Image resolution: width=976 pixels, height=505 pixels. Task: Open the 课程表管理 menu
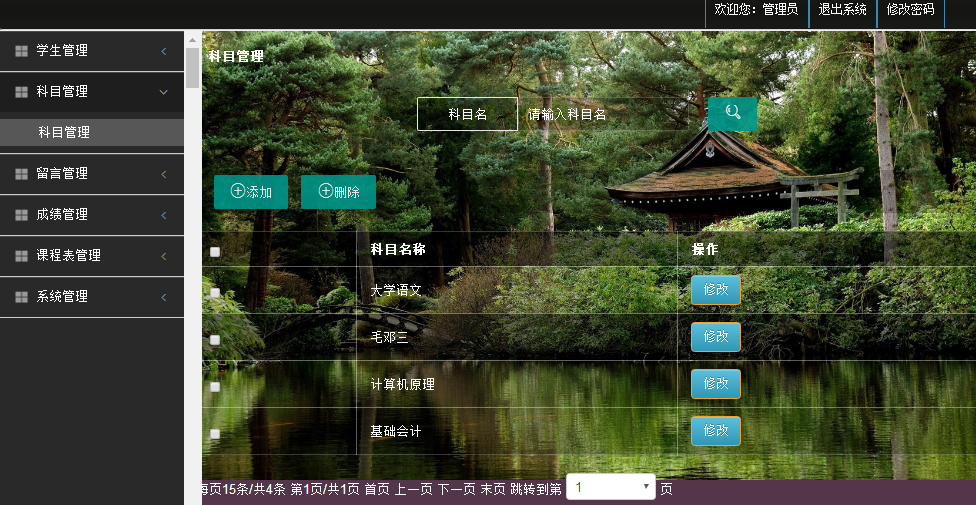pyautogui.click(x=92, y=256)
